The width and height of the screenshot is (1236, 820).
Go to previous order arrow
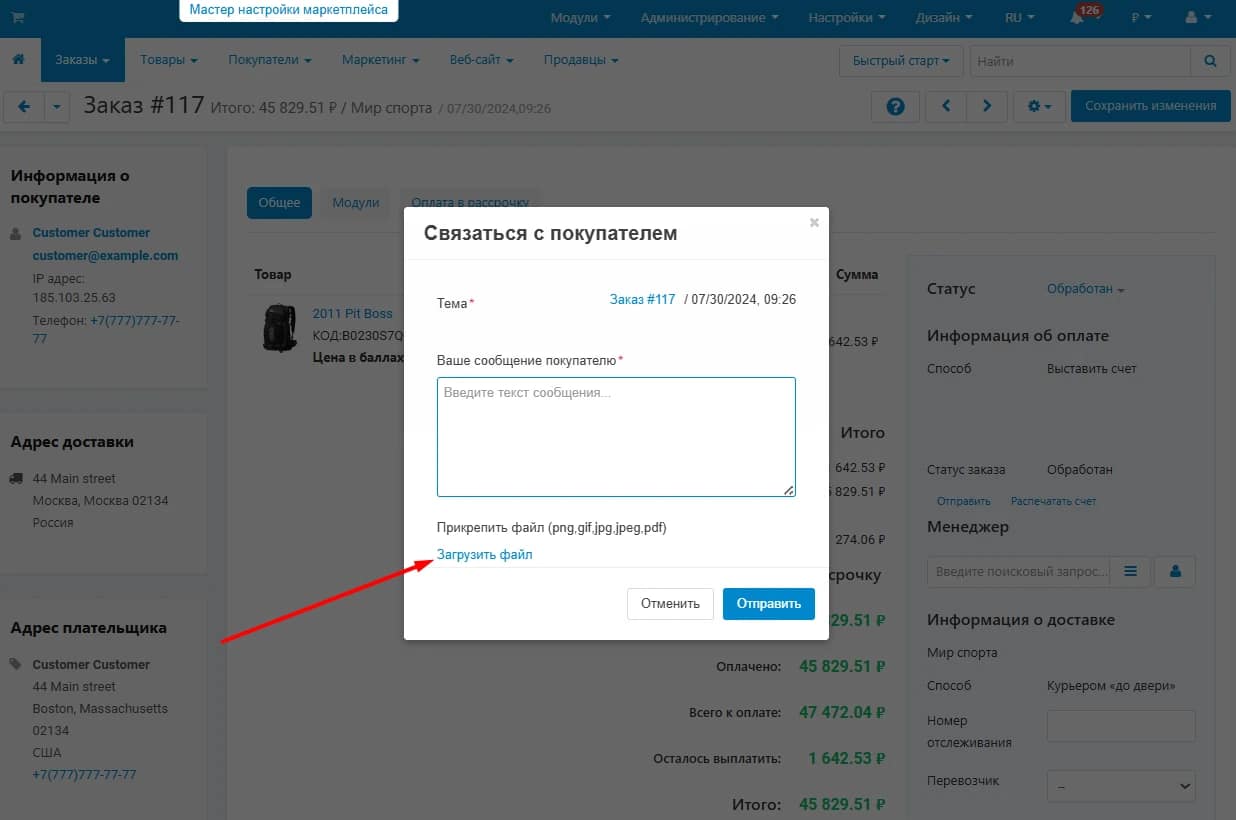[946, 106]
